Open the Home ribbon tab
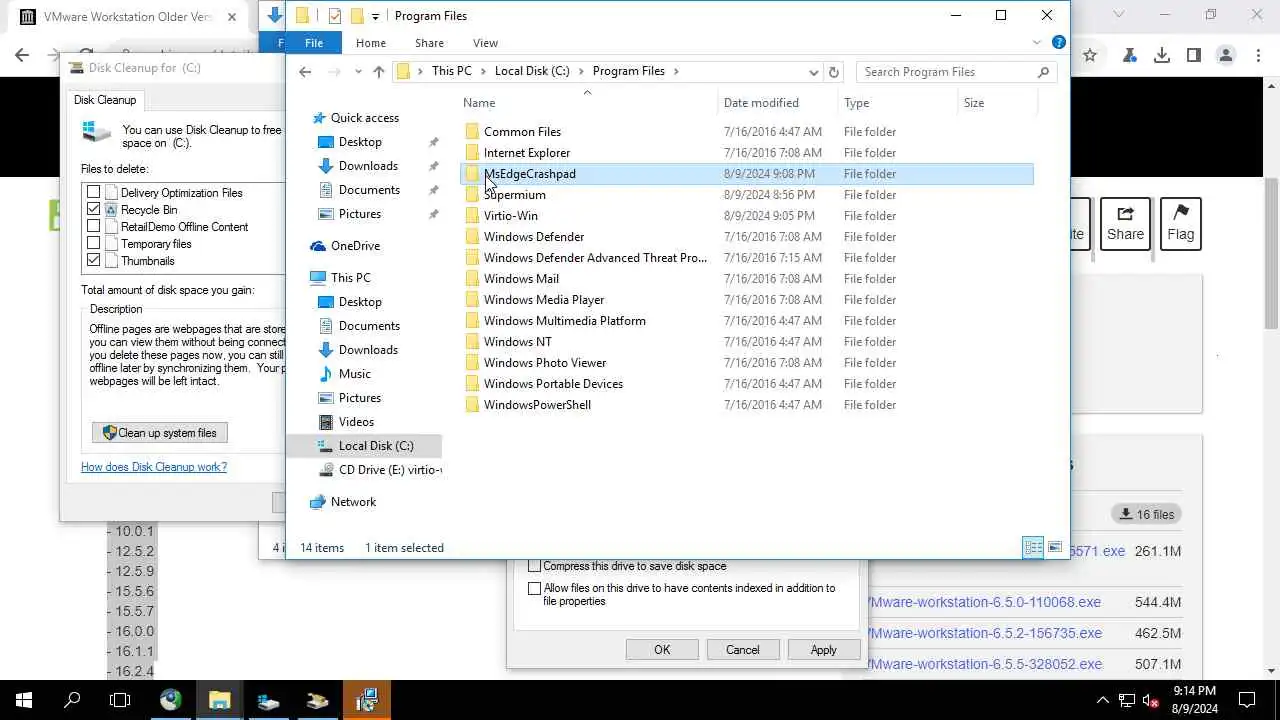 click(370, 43)
